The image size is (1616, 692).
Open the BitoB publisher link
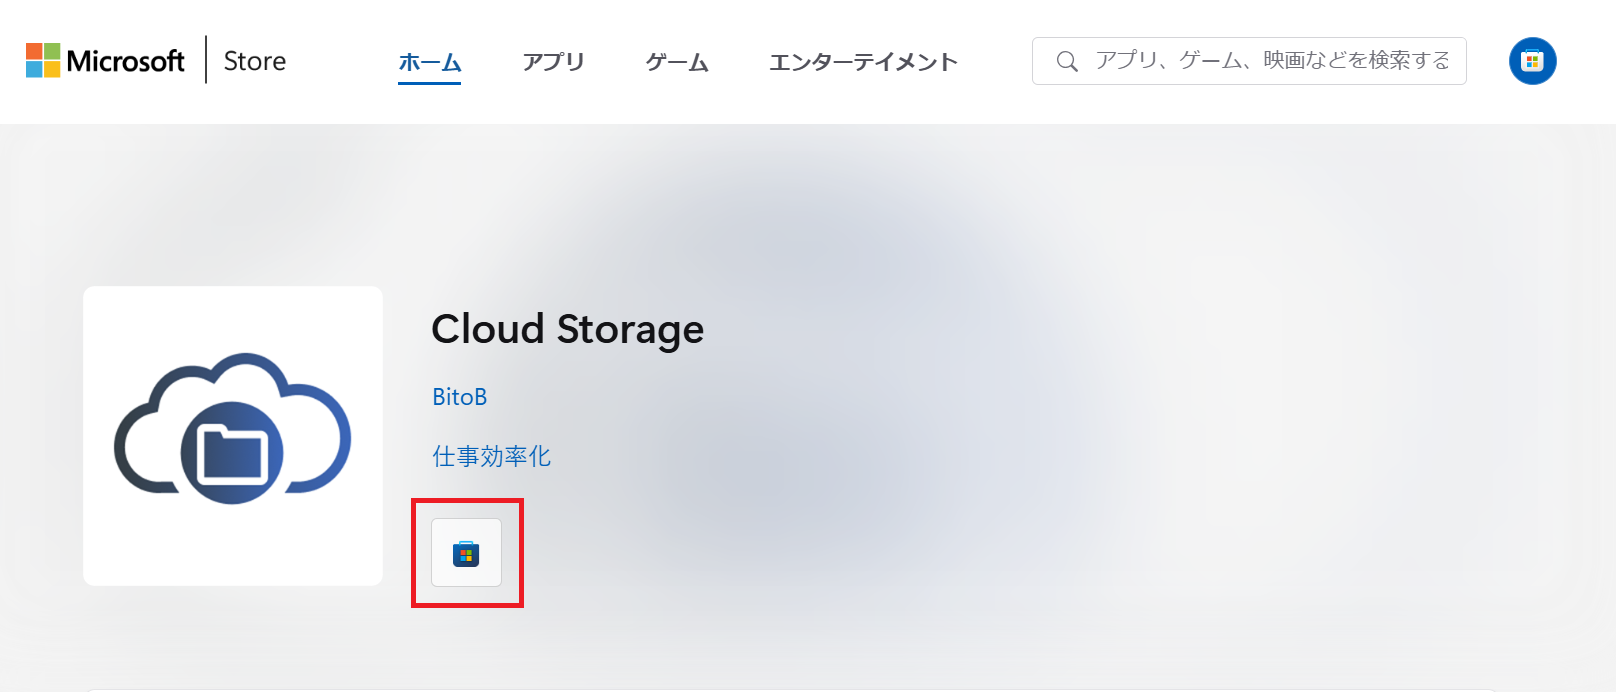459,397
